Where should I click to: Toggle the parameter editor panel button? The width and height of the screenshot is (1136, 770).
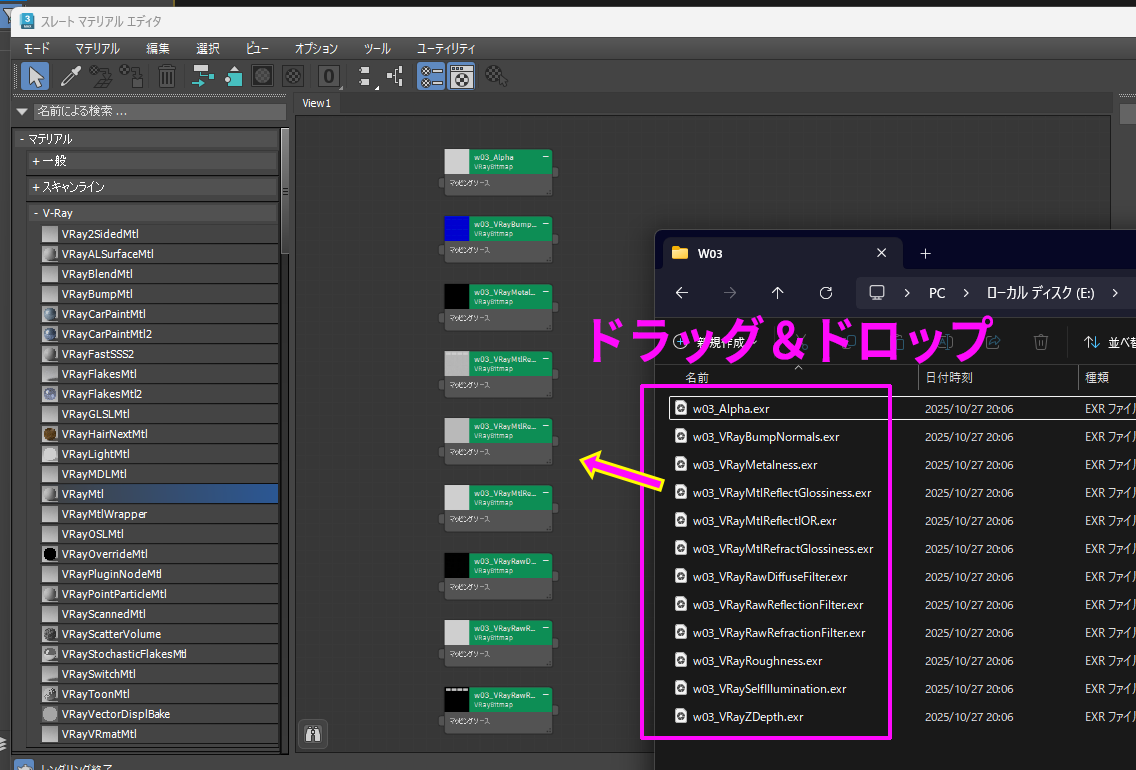point(461,76)
